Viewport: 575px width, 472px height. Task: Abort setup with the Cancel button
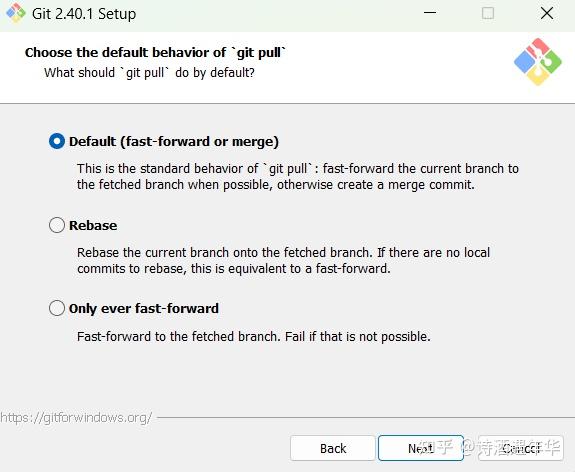pyautogui.click(x=521, y=448)
